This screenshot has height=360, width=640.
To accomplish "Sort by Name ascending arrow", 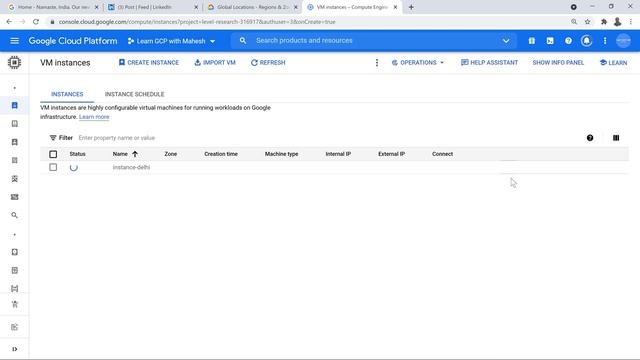I will click(135, 154).
